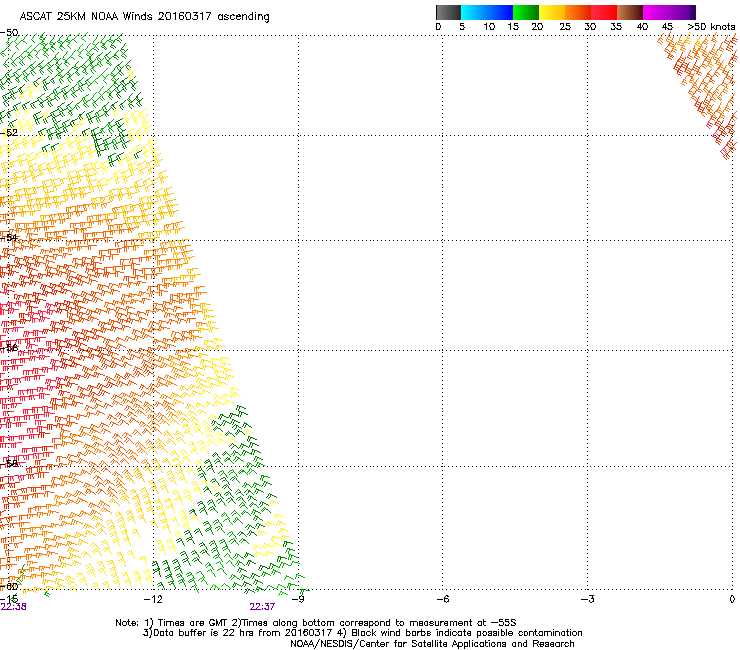Click the '-6' longitude label
Screen dimensions: 740x650
[x=442, y=599]
